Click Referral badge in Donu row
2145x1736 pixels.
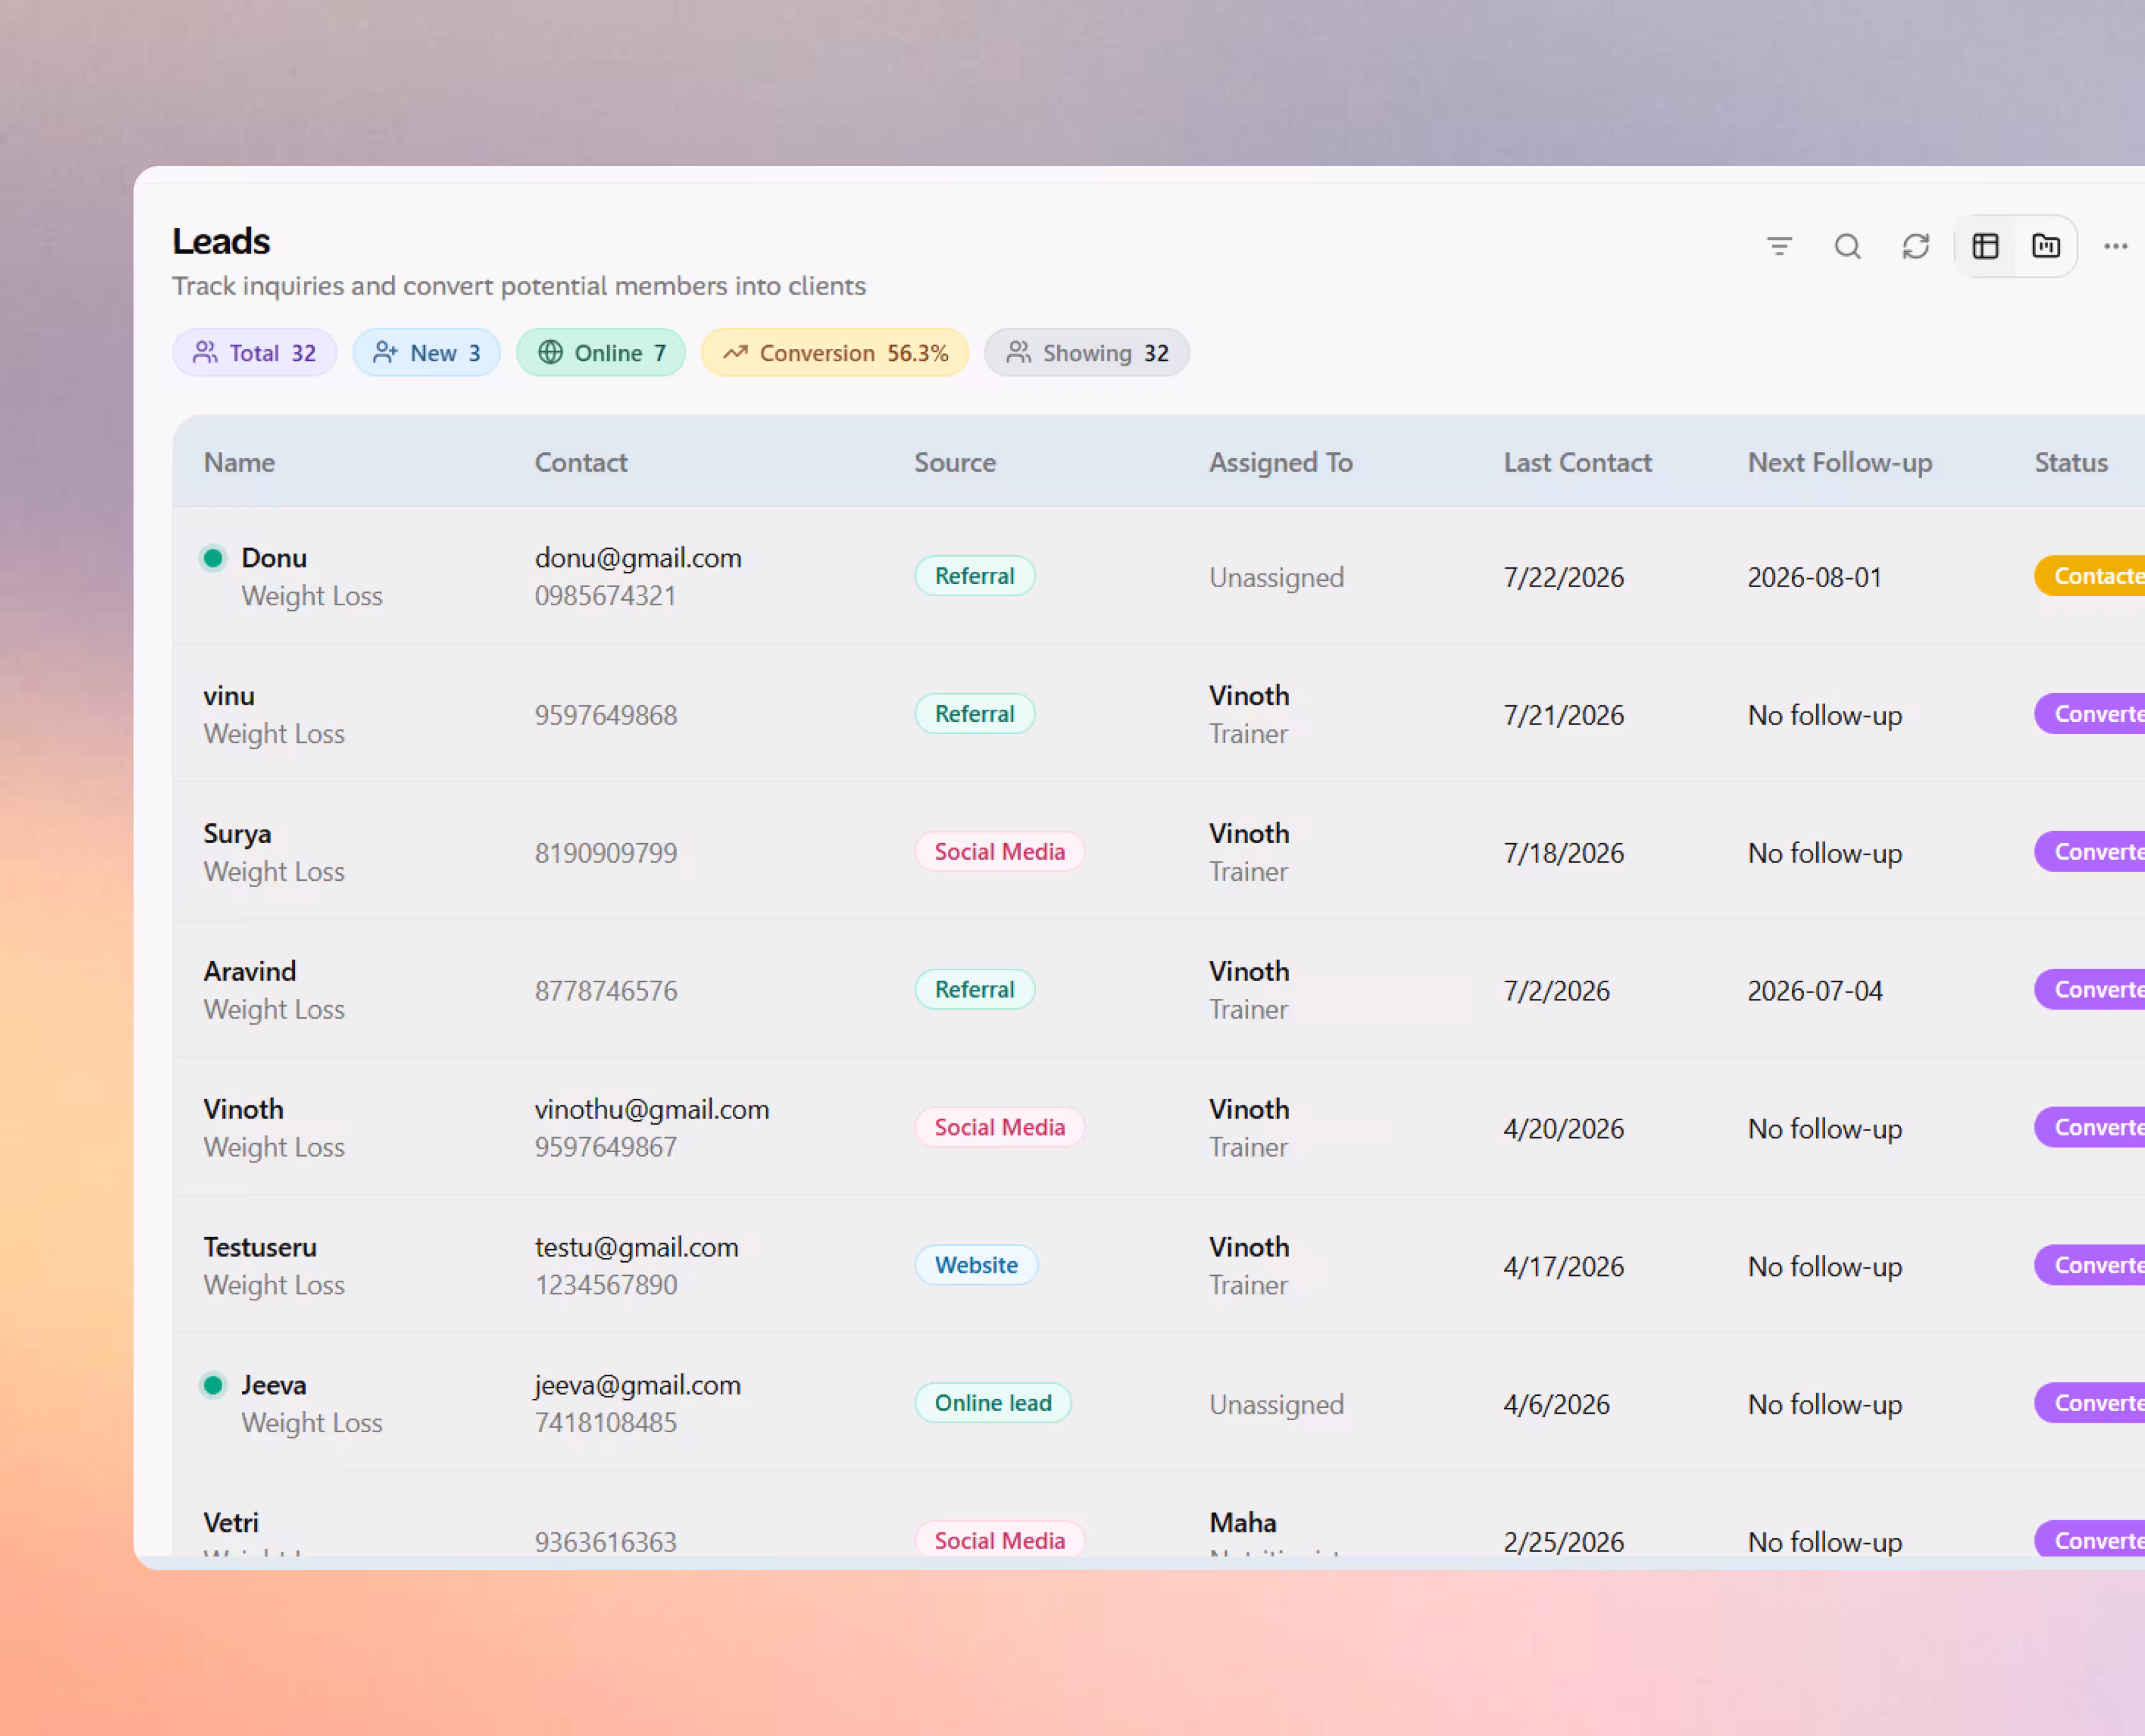click(x=974, y=576)
